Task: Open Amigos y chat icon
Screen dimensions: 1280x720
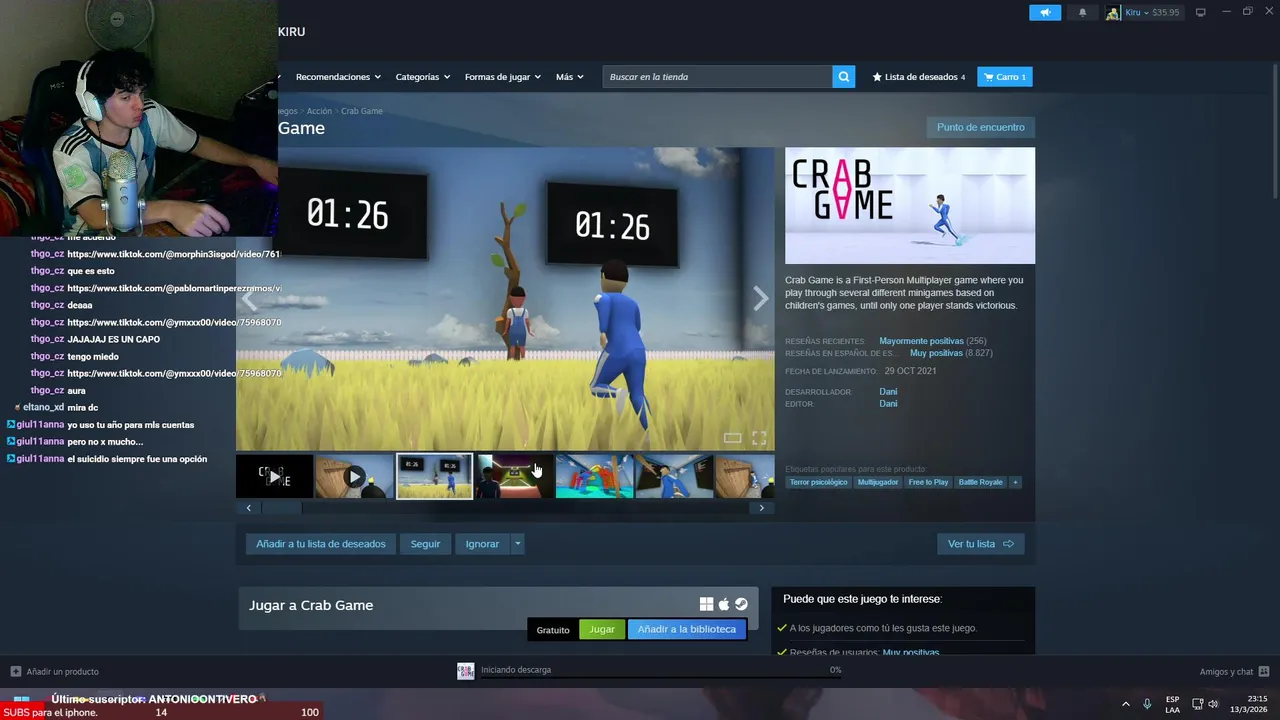Action: [1264, 671]
